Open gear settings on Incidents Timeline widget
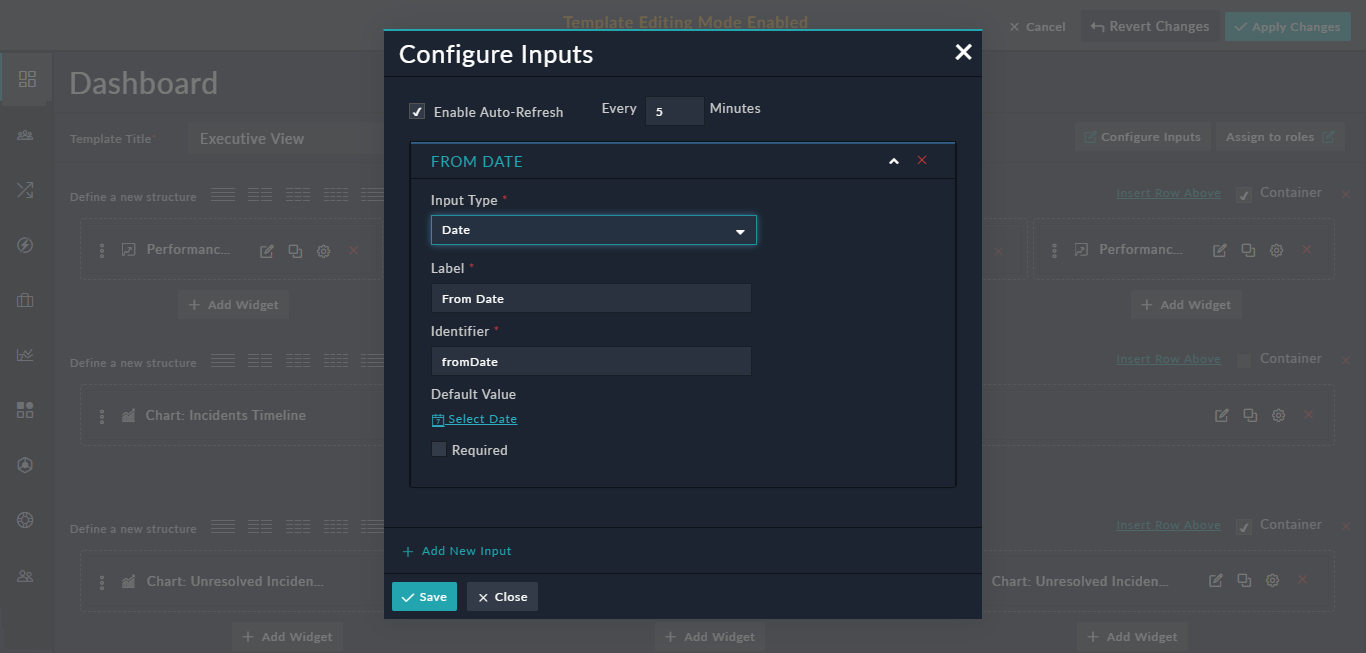The height and width of the screenshot is (653, 1366). (x=1278, y=414)
